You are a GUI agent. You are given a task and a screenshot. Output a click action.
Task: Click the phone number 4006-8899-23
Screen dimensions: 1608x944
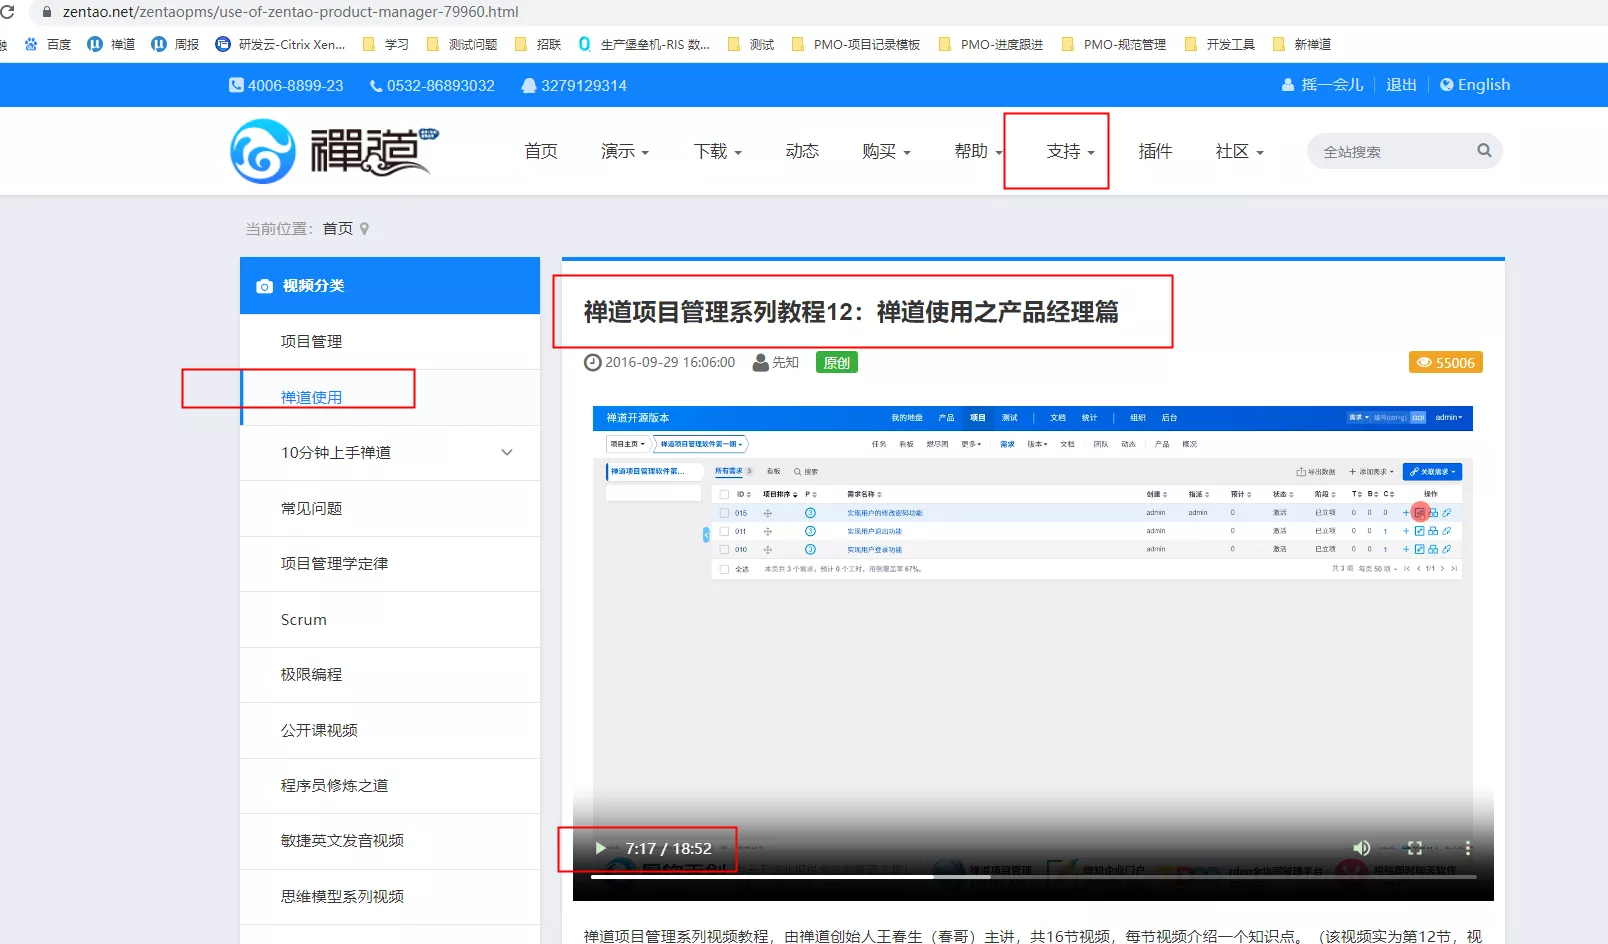pyautogui.click(x=295, y=86)
